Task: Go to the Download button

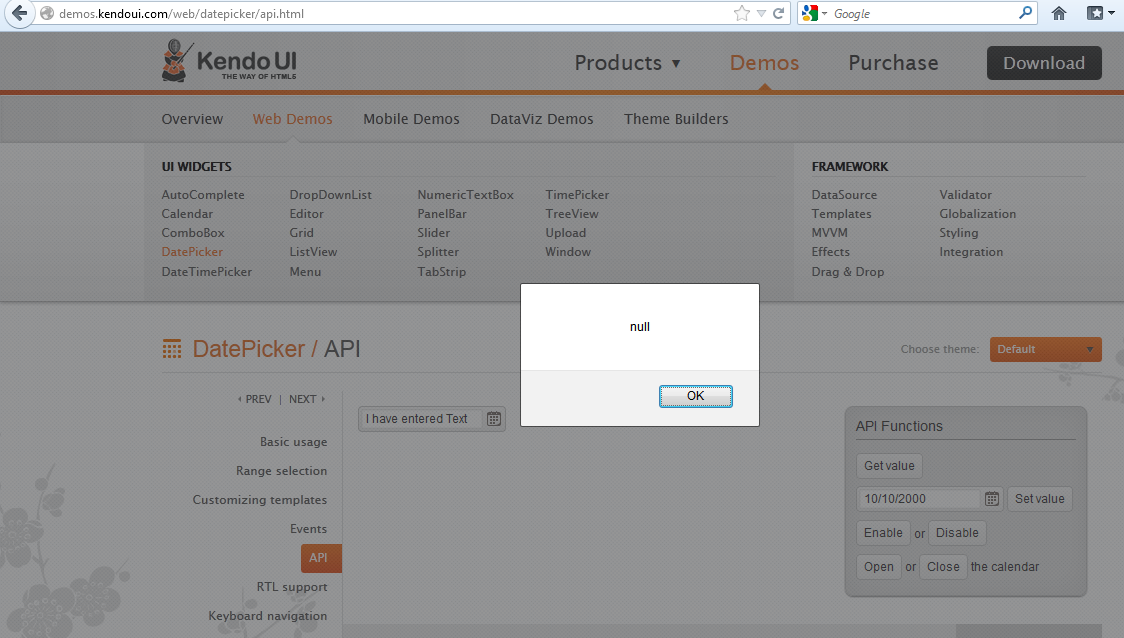Action: 1044,63
